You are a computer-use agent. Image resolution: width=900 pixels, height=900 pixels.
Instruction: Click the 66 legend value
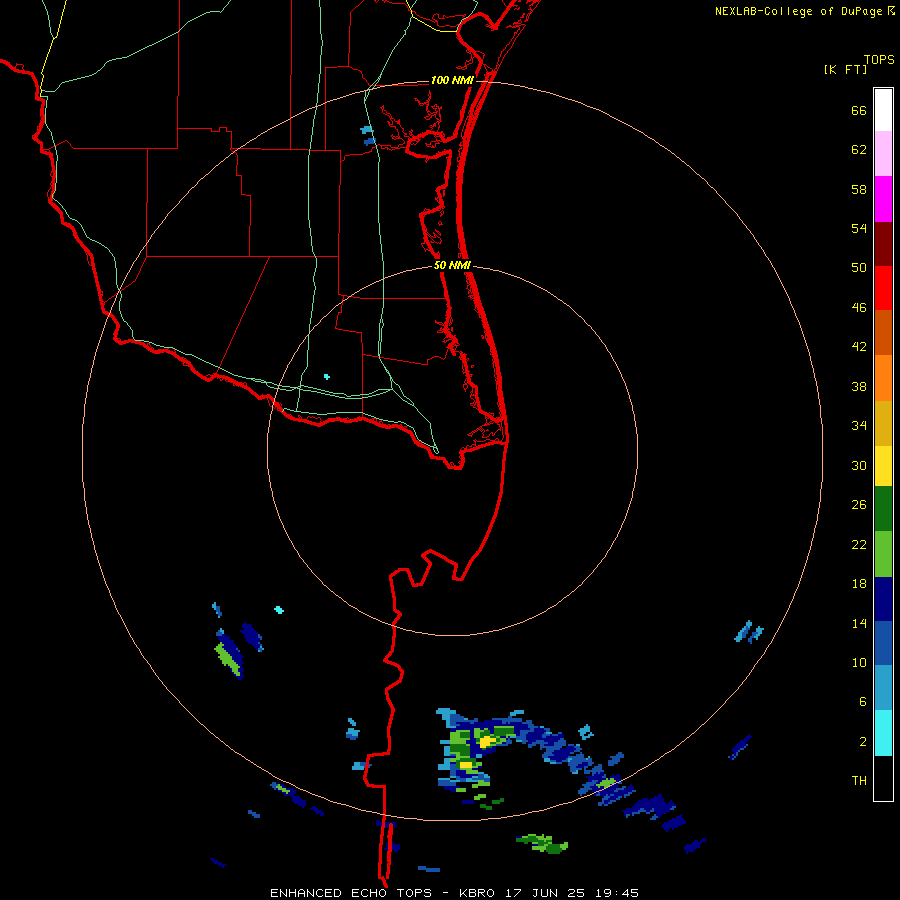(859, 110)
